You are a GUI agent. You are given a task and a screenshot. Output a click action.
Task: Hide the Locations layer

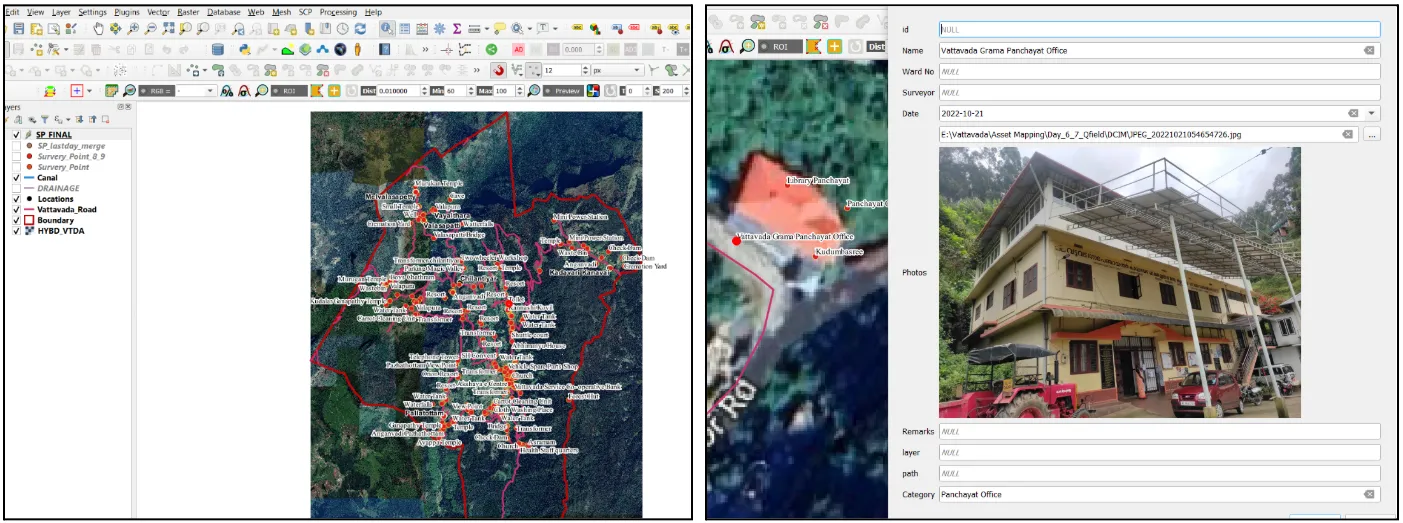tap(16, 199)
